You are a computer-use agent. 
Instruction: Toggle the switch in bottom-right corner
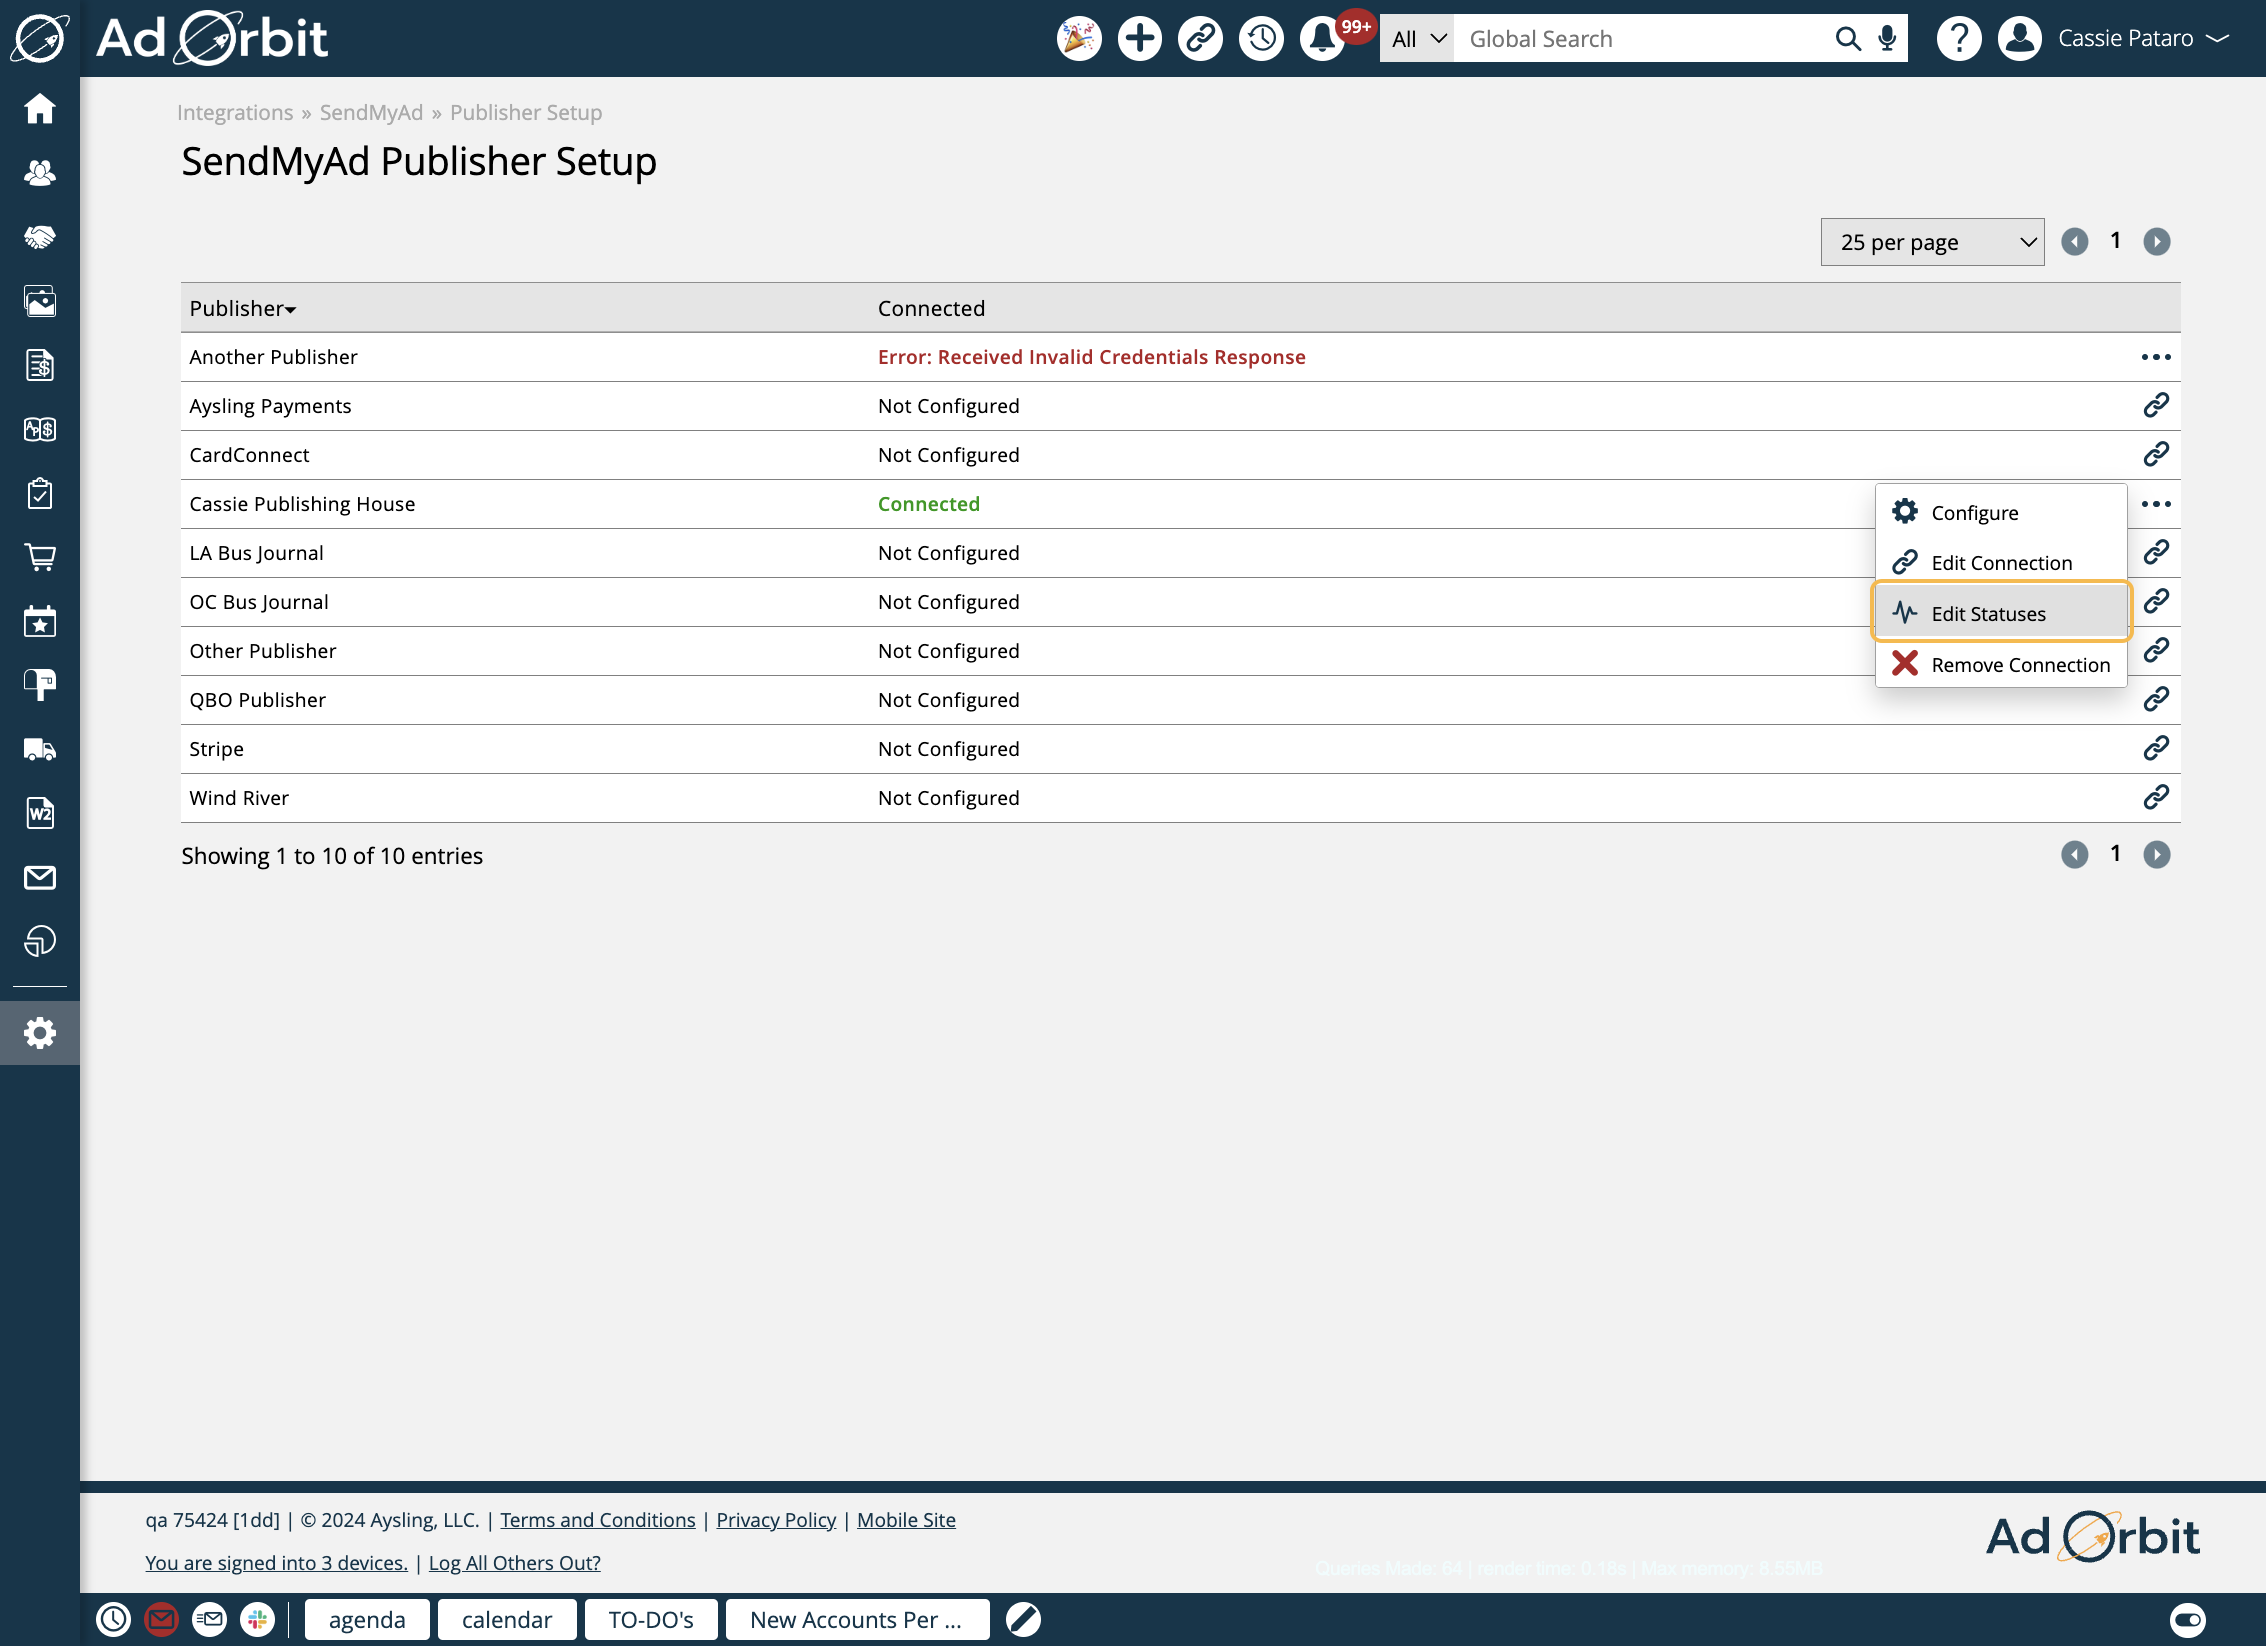tap(2187, 1619)
